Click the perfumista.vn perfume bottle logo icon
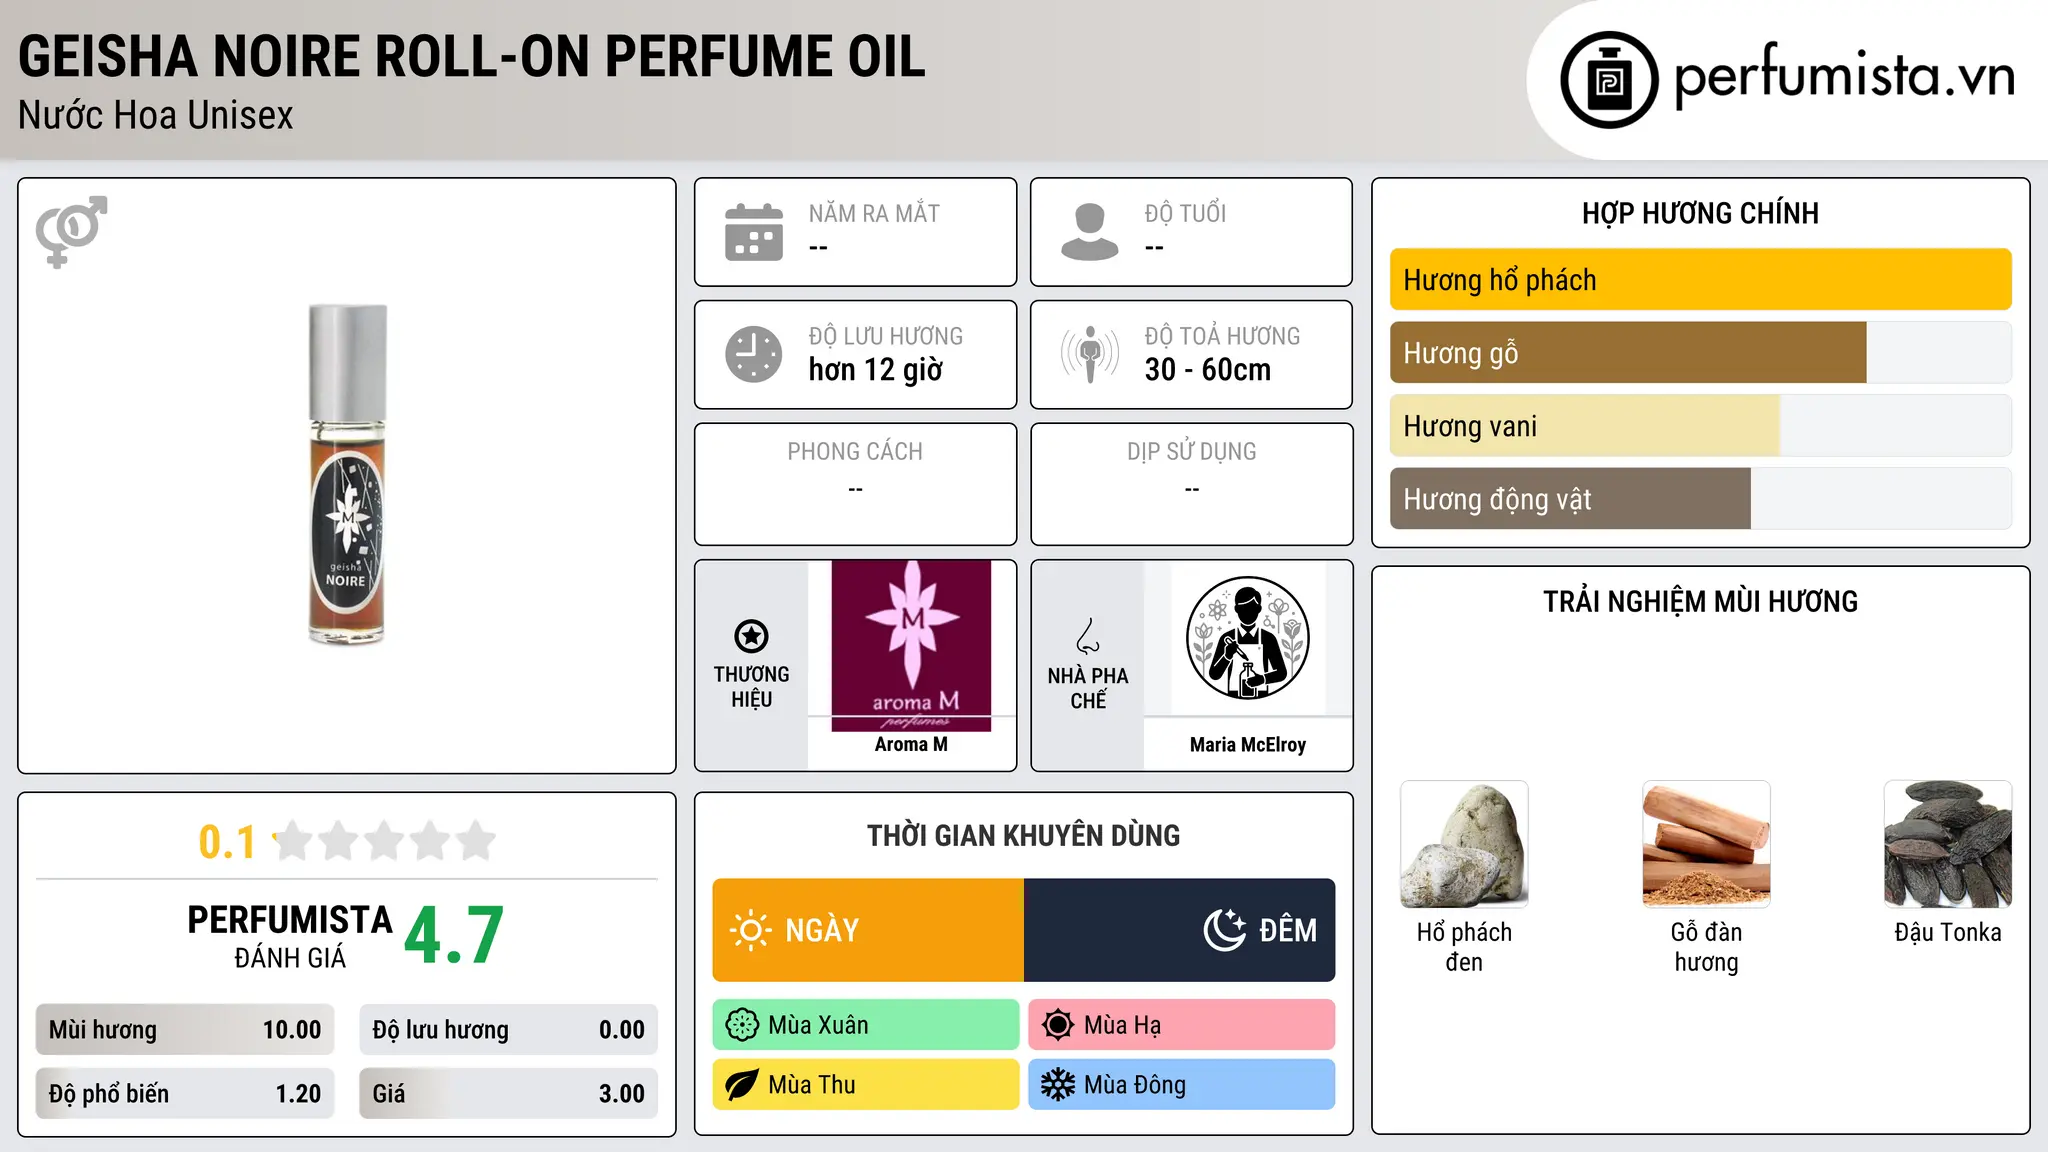The image size is (2048, 1152). pyautogui.click(x=1609, y=80)
